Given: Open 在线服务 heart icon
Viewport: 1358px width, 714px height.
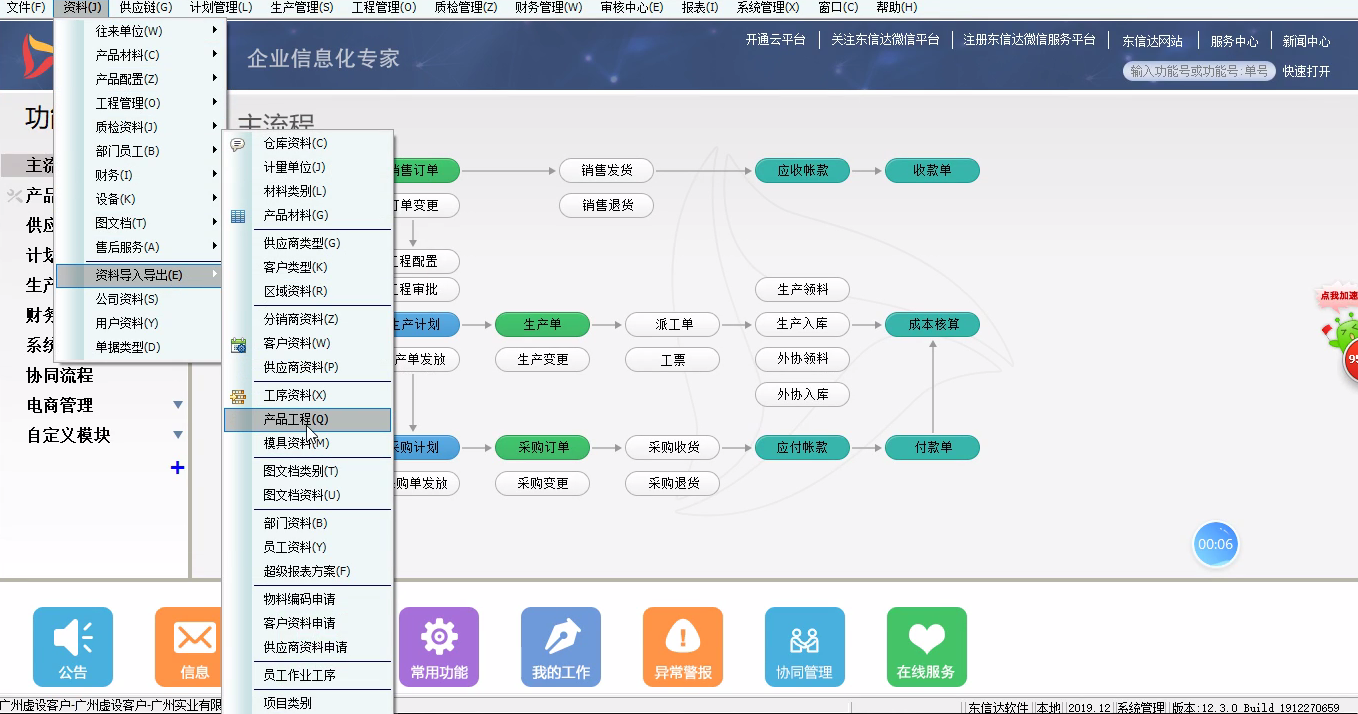Looking at the screenshot, I should tap(926, 646).
